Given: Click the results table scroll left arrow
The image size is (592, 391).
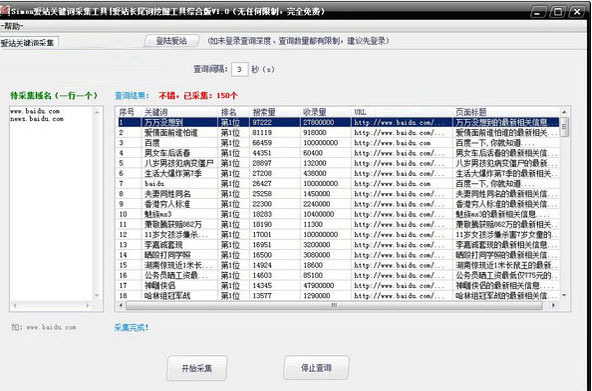Looking at the screenshot, I should point(121,305).
